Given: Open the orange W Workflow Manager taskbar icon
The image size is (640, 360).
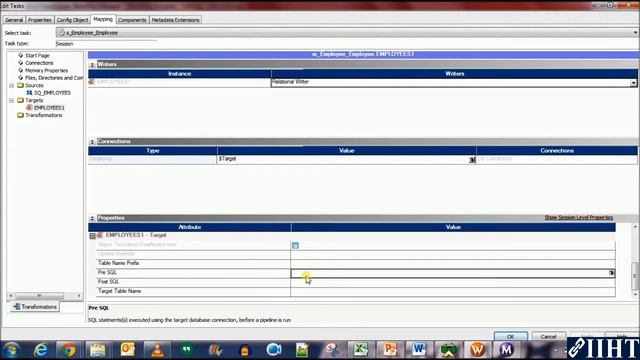Looking at the screenshot, I should pyautogui.click(x=477, y=350).
